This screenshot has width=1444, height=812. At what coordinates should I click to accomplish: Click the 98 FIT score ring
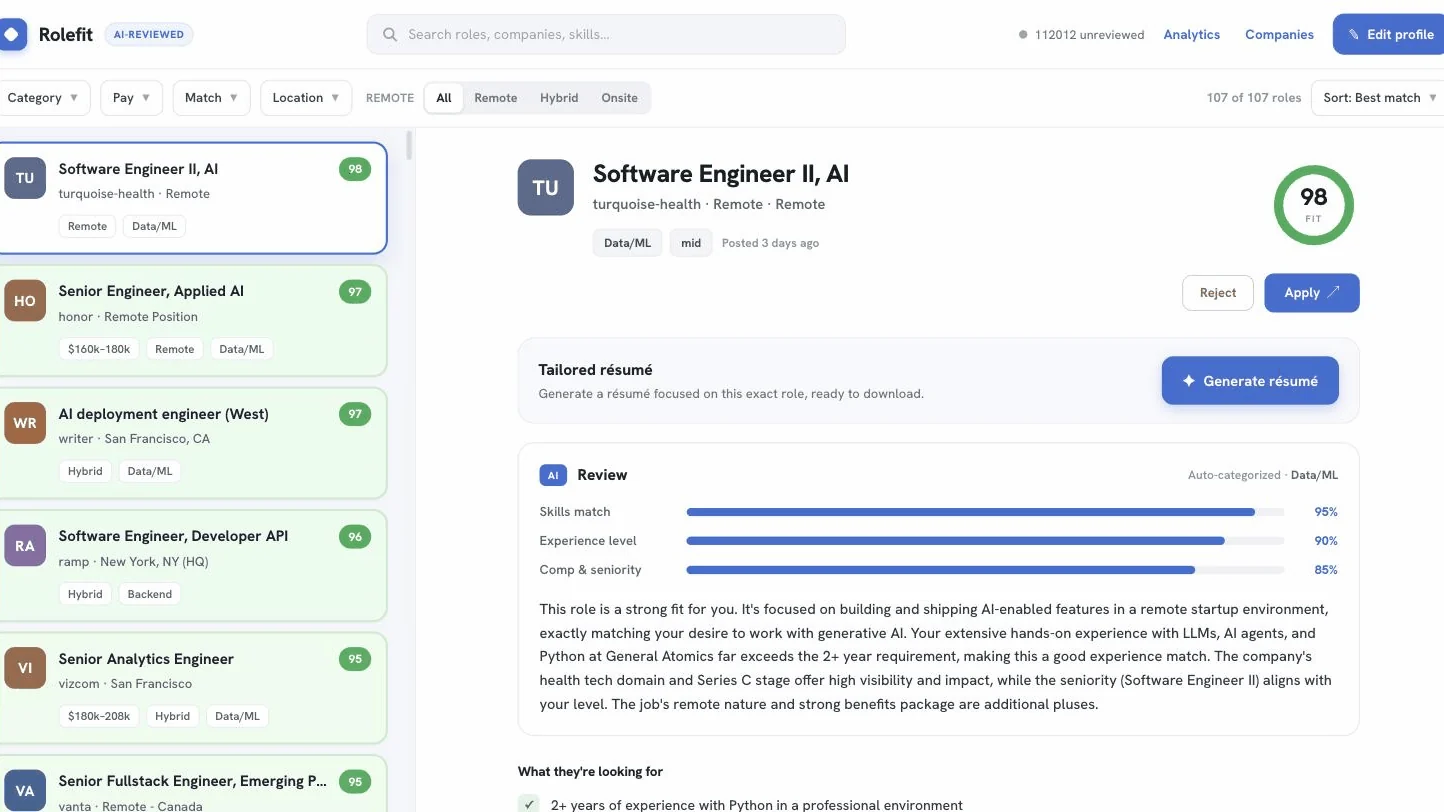click(x=1313, y=204)
